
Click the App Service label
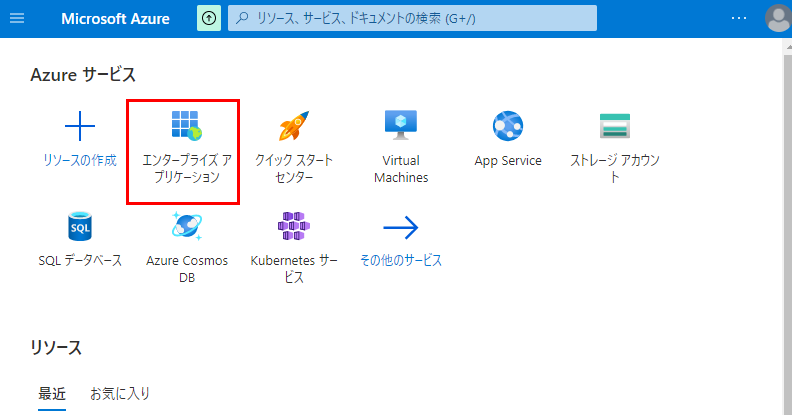pyautogui.click(x=508, y=161)
